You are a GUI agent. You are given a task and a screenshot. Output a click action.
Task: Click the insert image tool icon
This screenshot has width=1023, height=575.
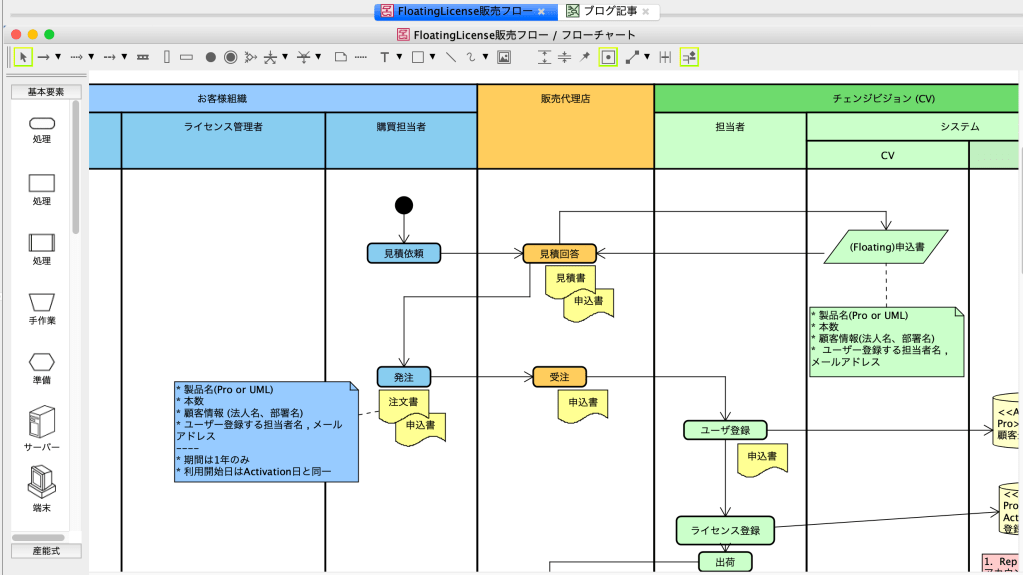(x=503, y=57)
